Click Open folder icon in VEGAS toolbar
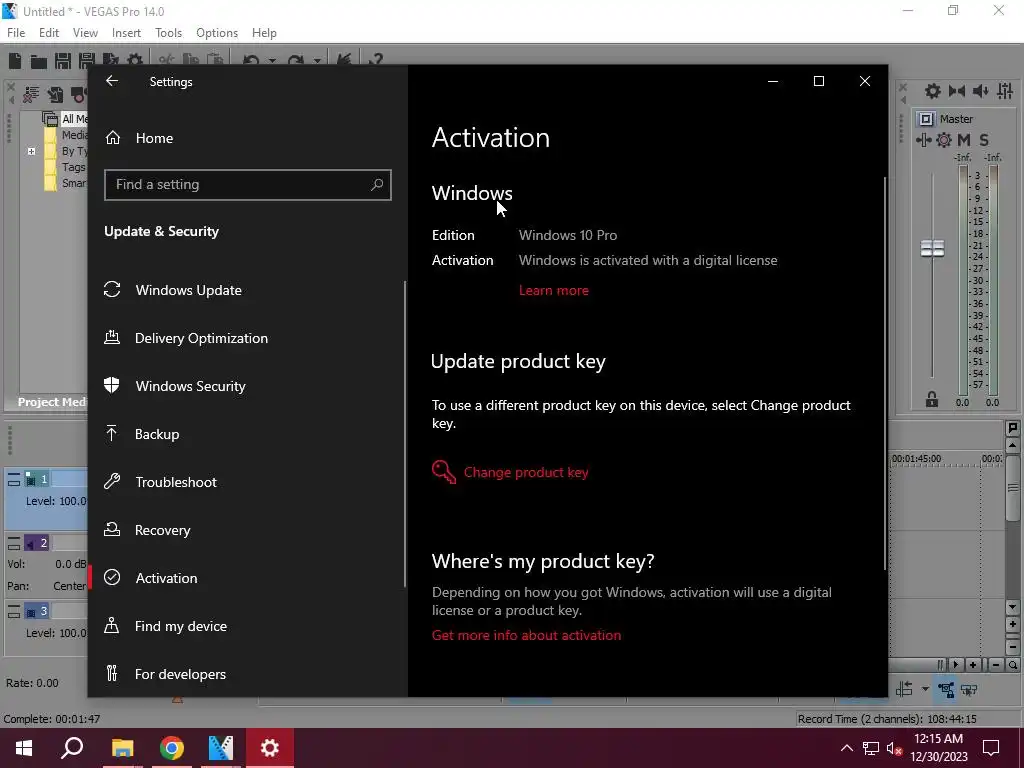 39,61
